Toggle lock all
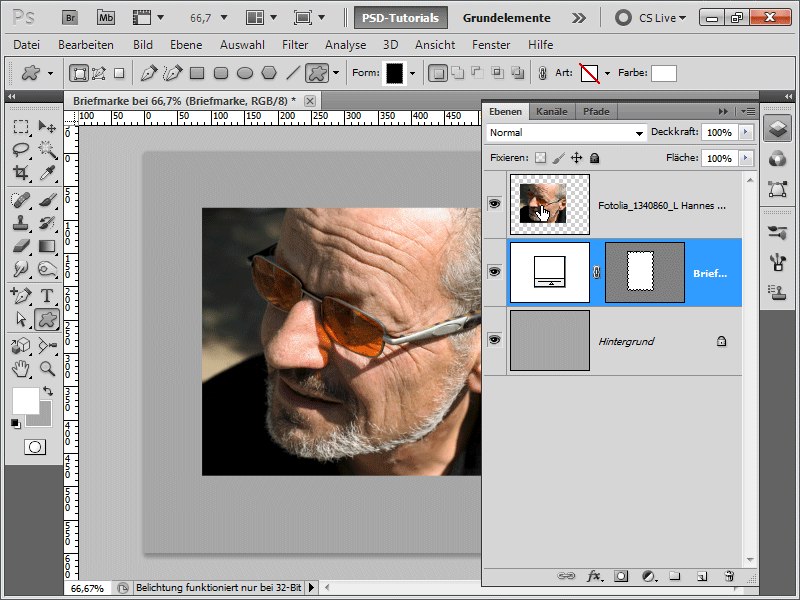 594,158
